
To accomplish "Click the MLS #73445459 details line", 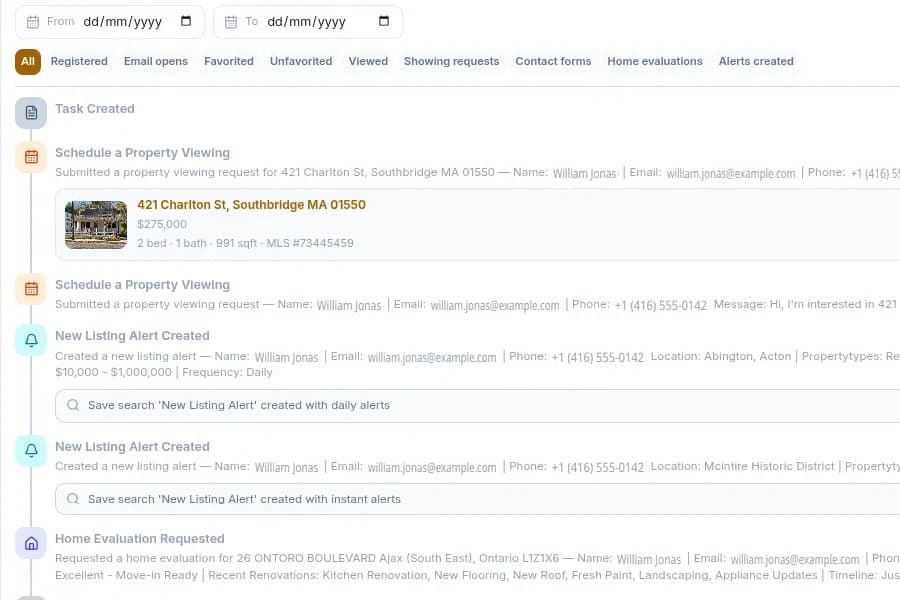I will [245, 243].
